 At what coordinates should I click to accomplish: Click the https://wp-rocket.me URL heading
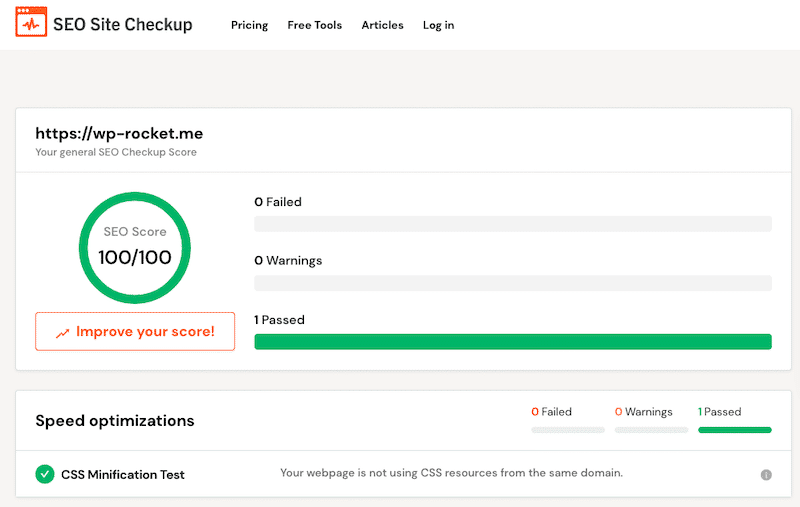[119, 134]
